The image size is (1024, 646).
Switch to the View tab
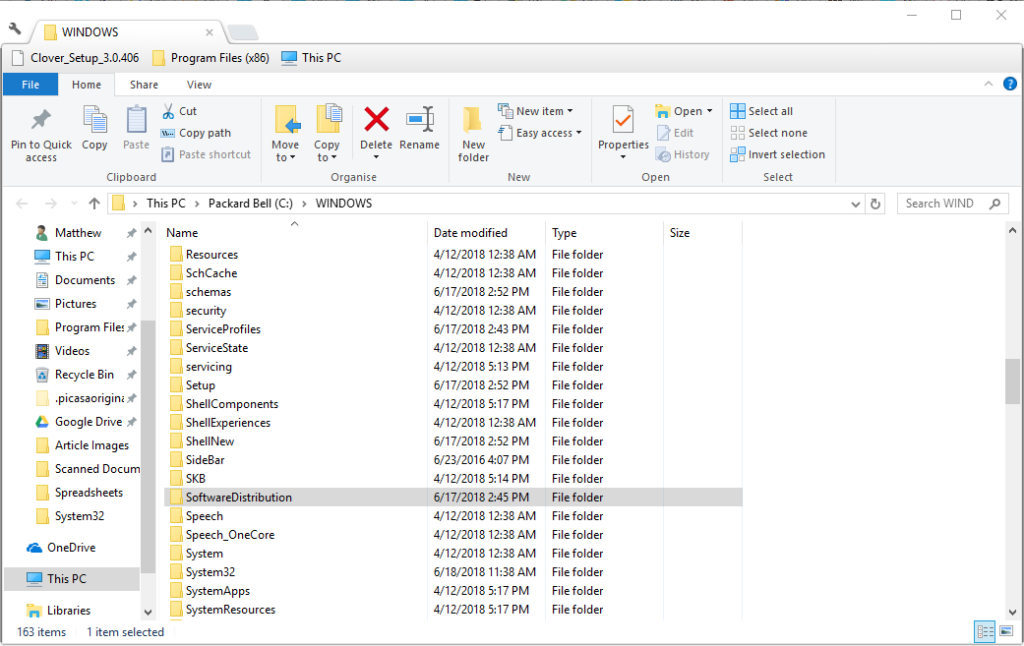(x=199, y=85)
